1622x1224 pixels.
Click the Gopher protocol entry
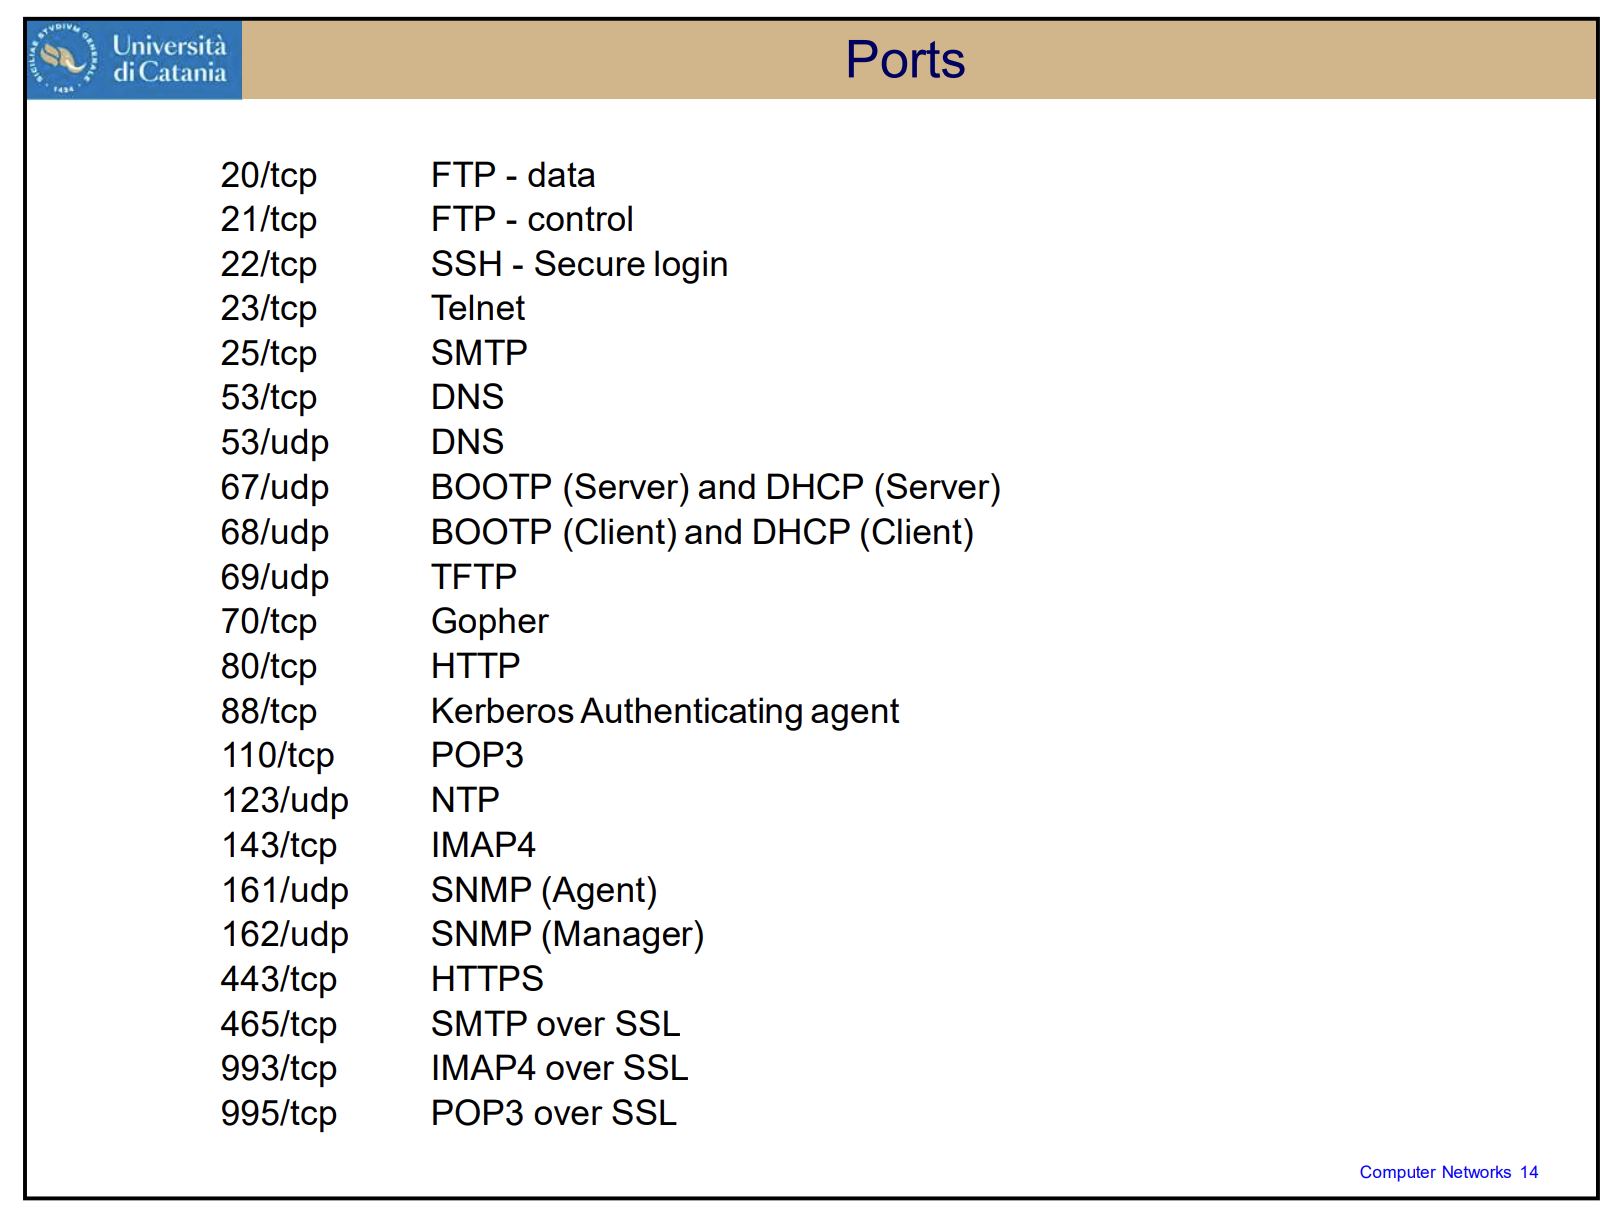[489, 622]
